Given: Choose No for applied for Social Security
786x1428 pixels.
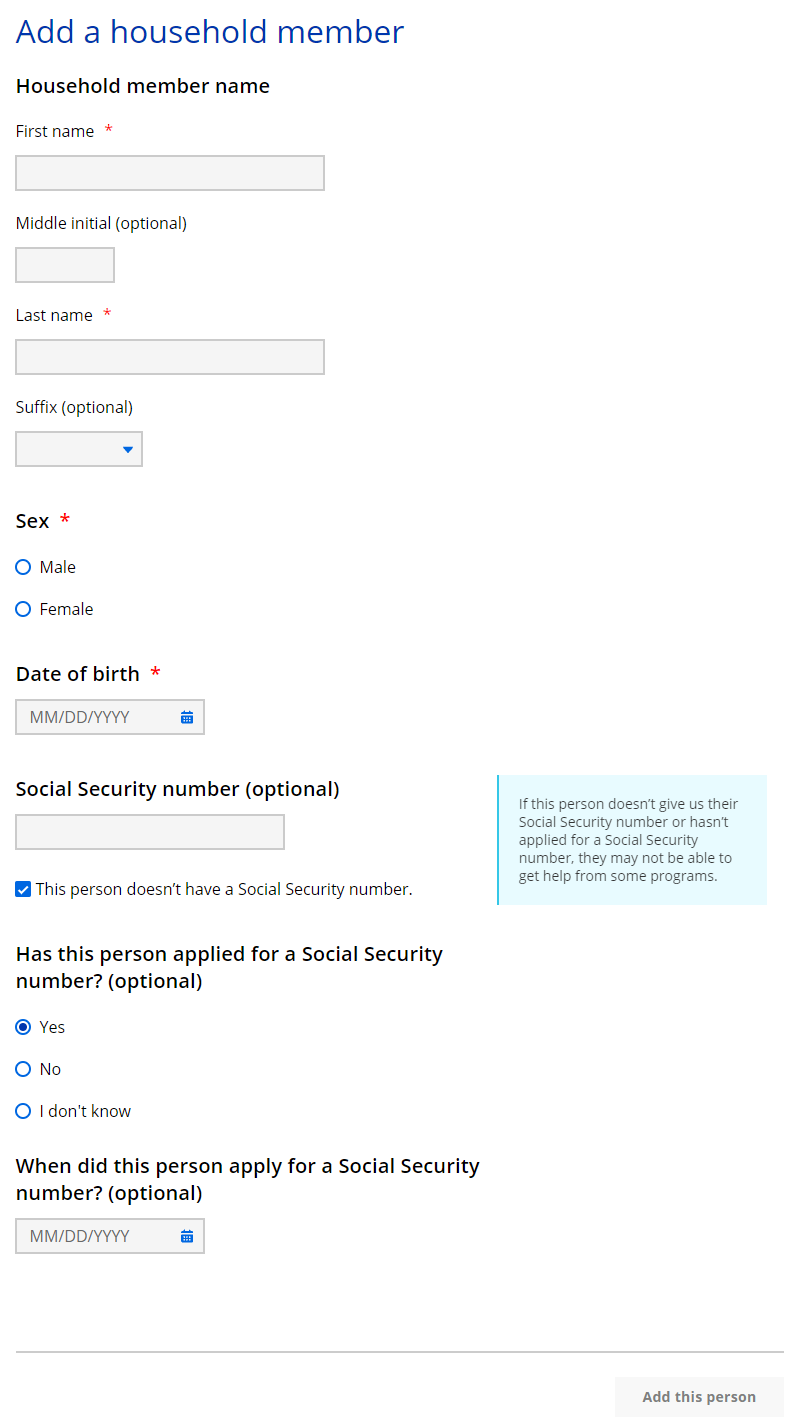Looking at the screenshot, I should point(24,1069).
